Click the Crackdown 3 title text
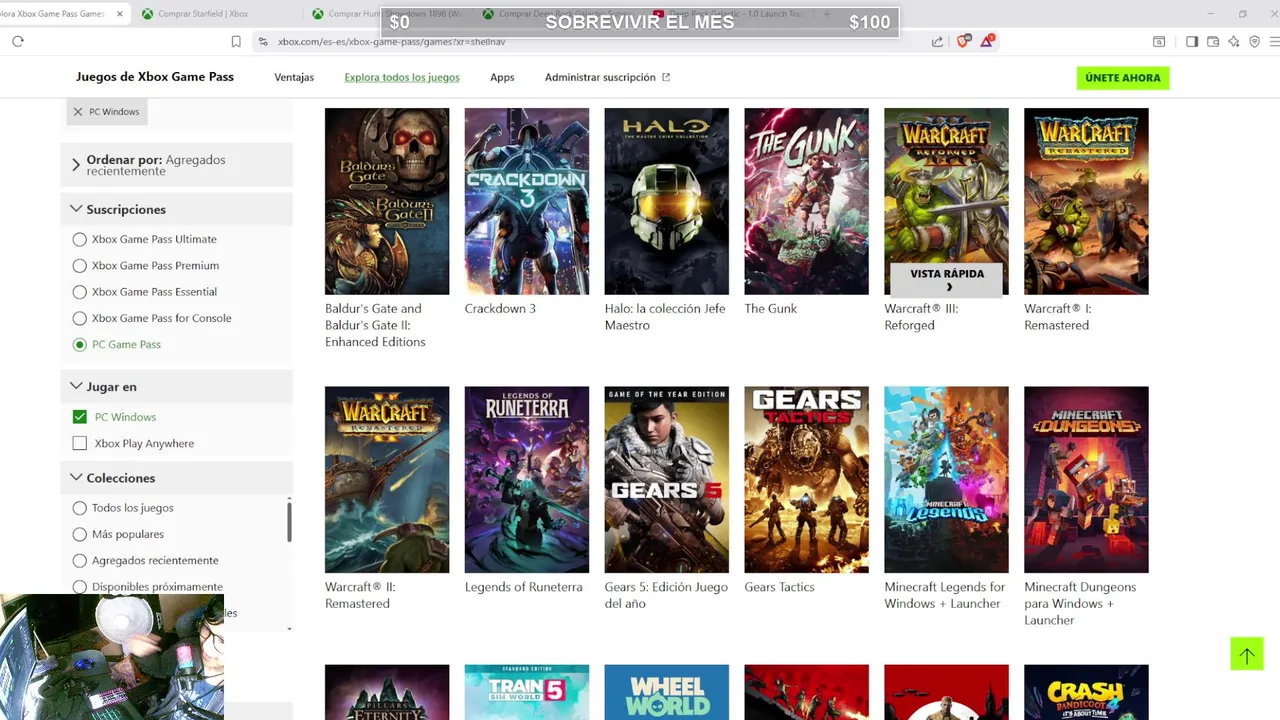 click(x=500, y=308)
